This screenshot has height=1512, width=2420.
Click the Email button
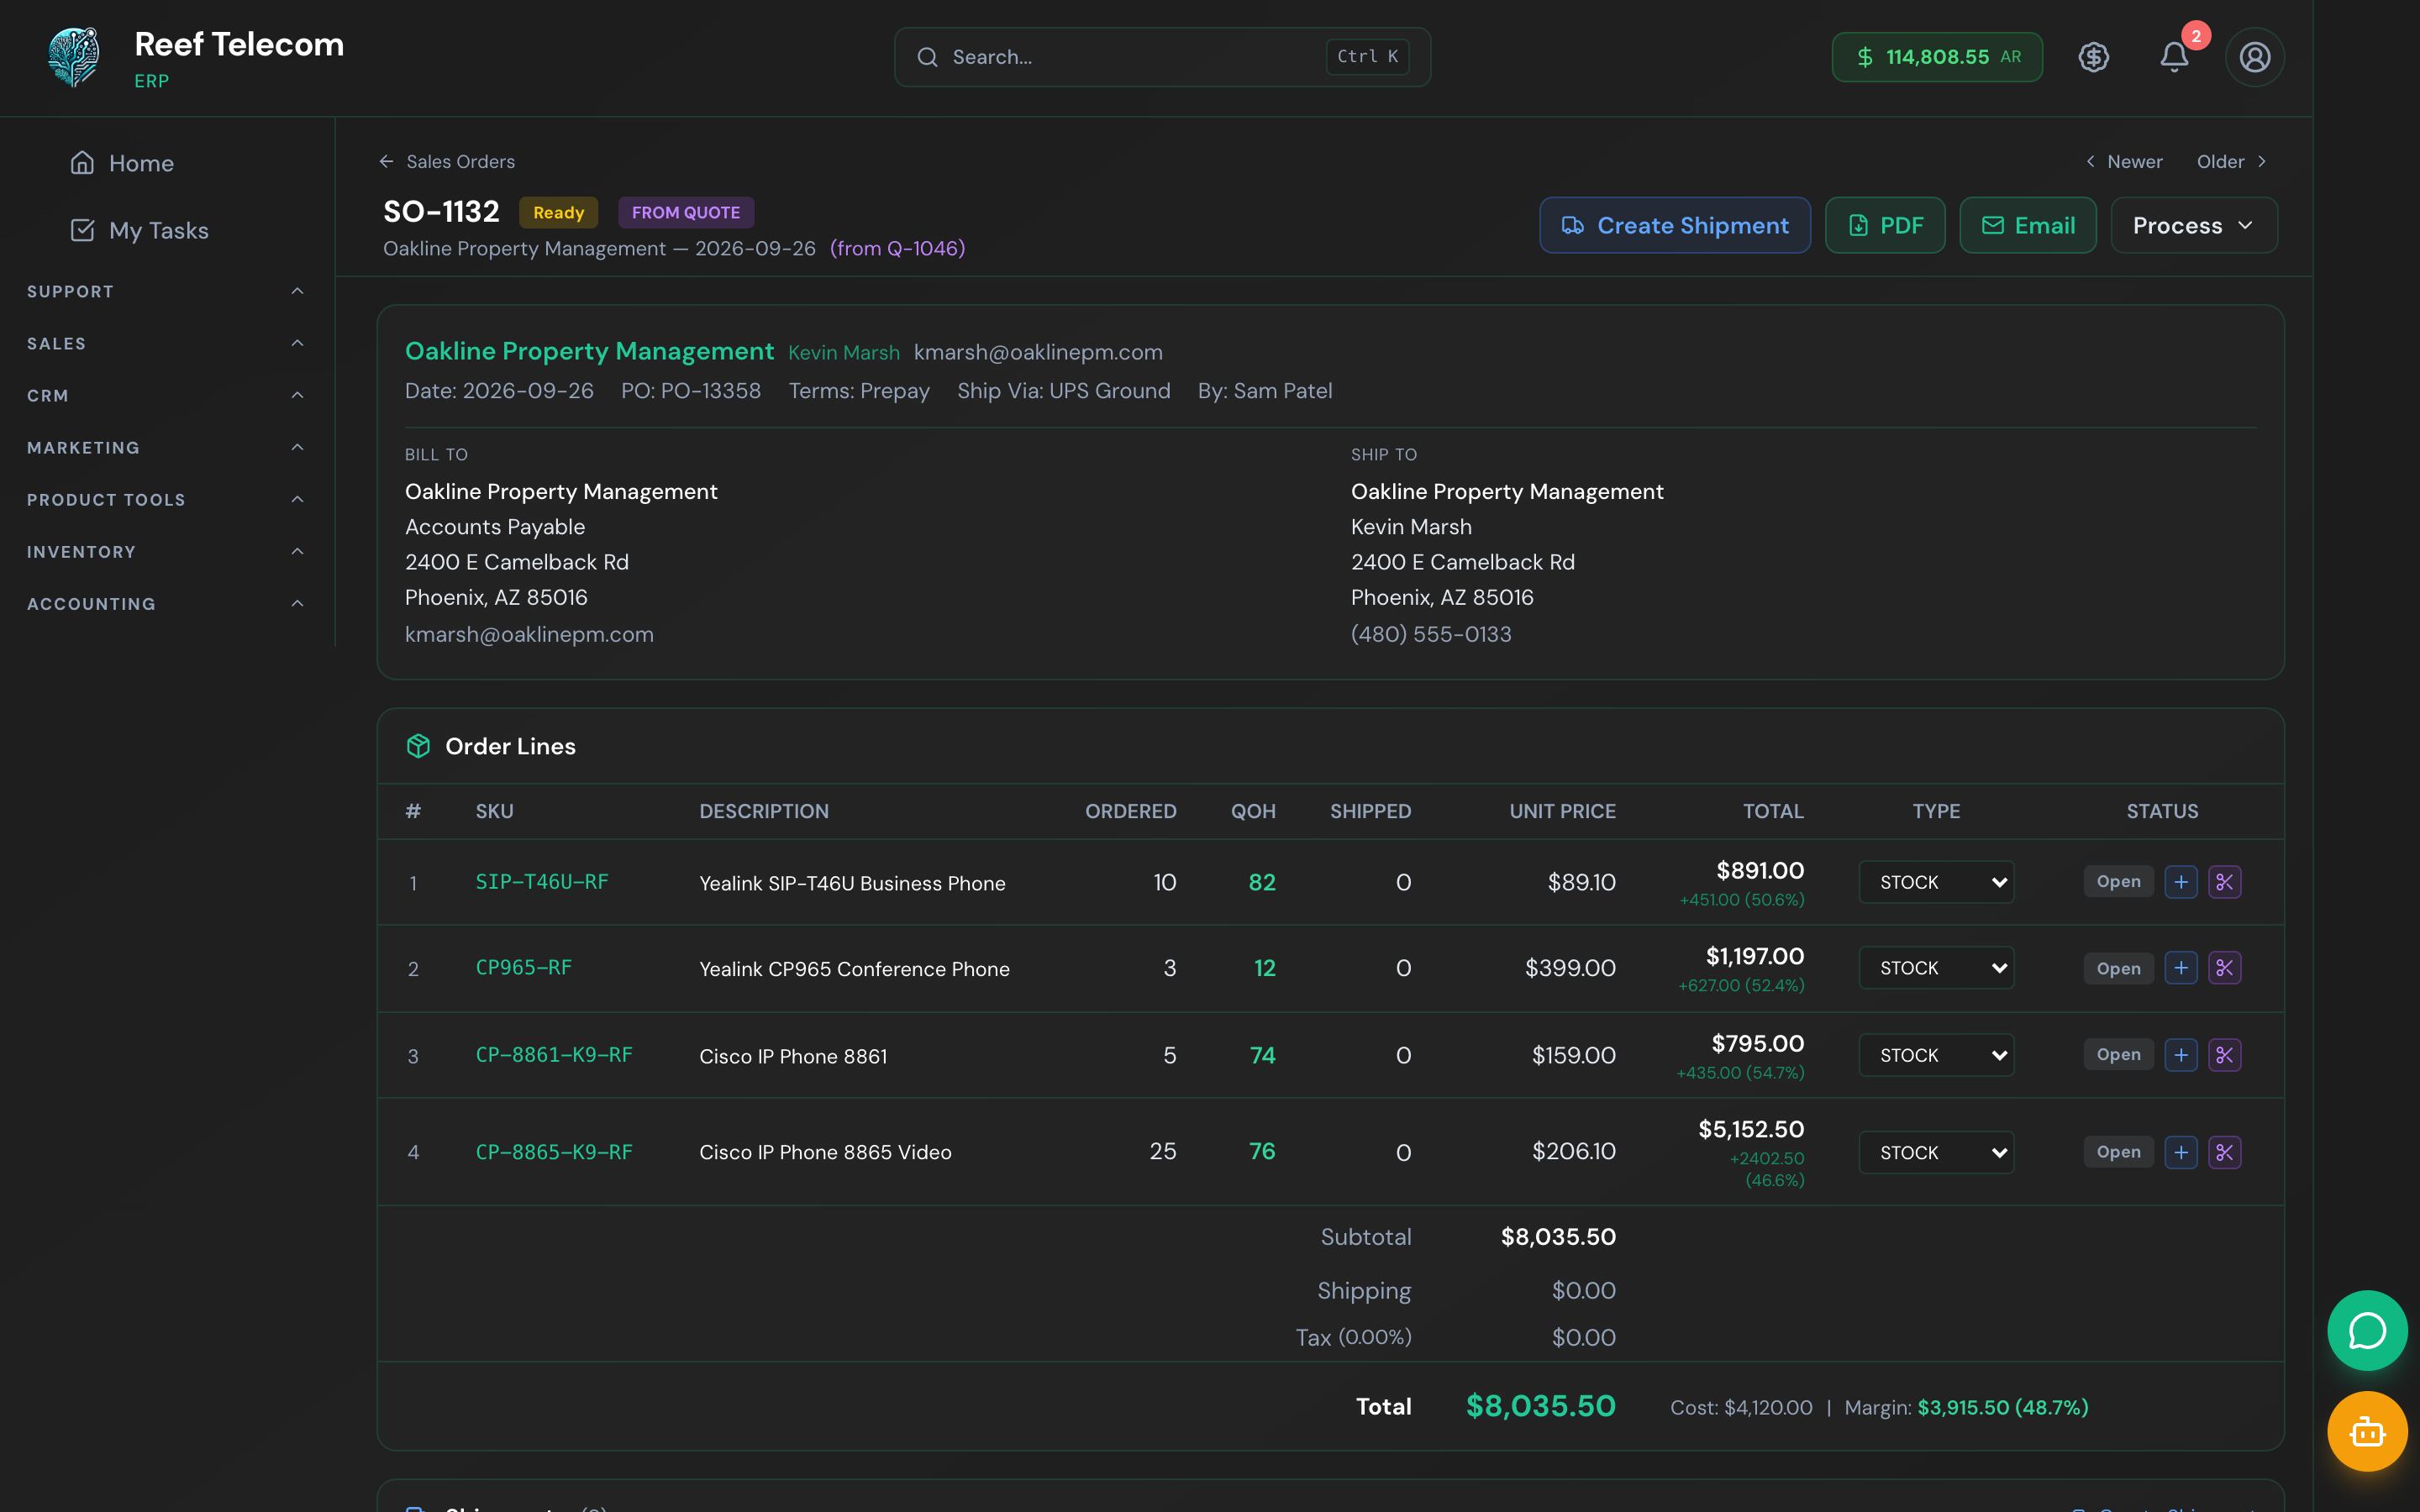pyautogui.click(x=2028, y=225)
